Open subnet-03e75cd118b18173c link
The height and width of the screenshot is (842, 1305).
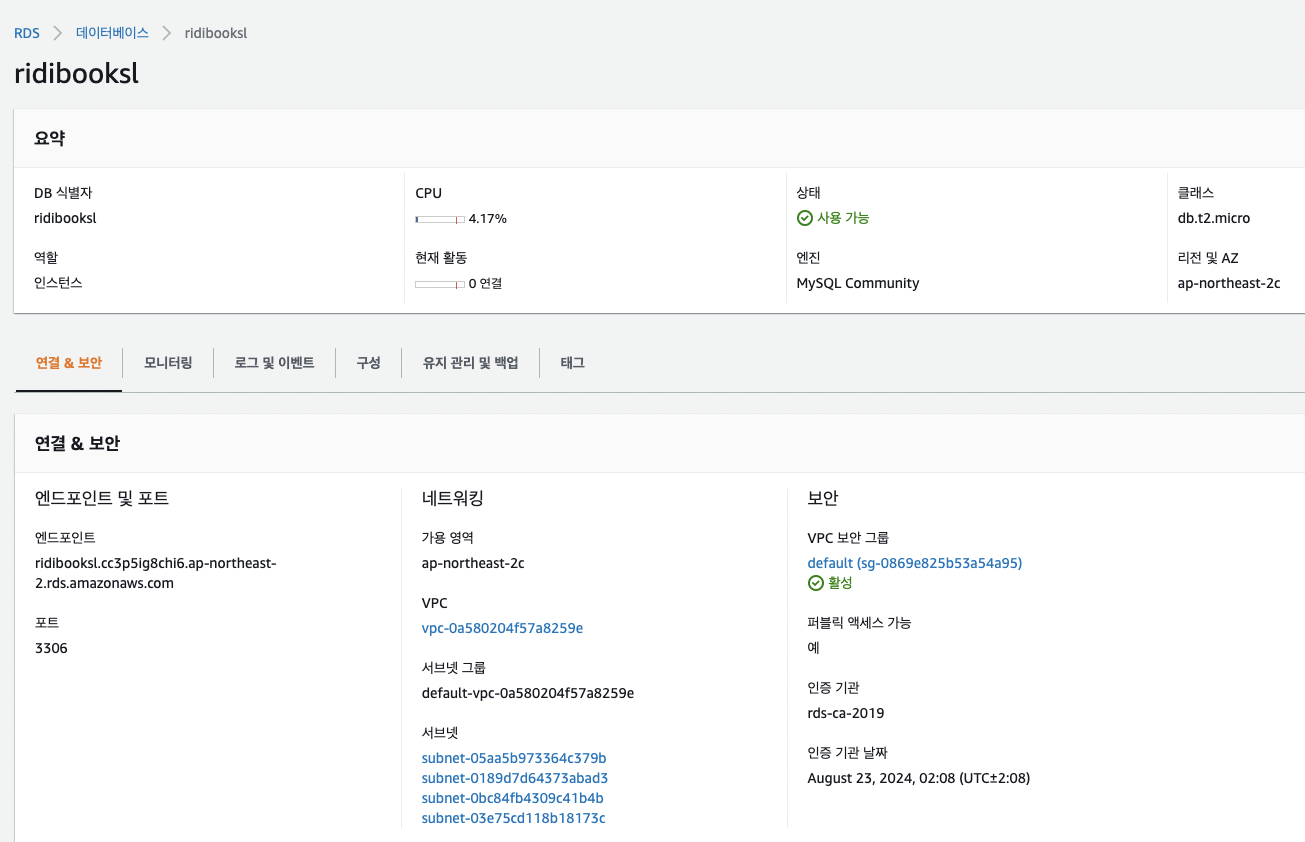click(x=514, y=818)
